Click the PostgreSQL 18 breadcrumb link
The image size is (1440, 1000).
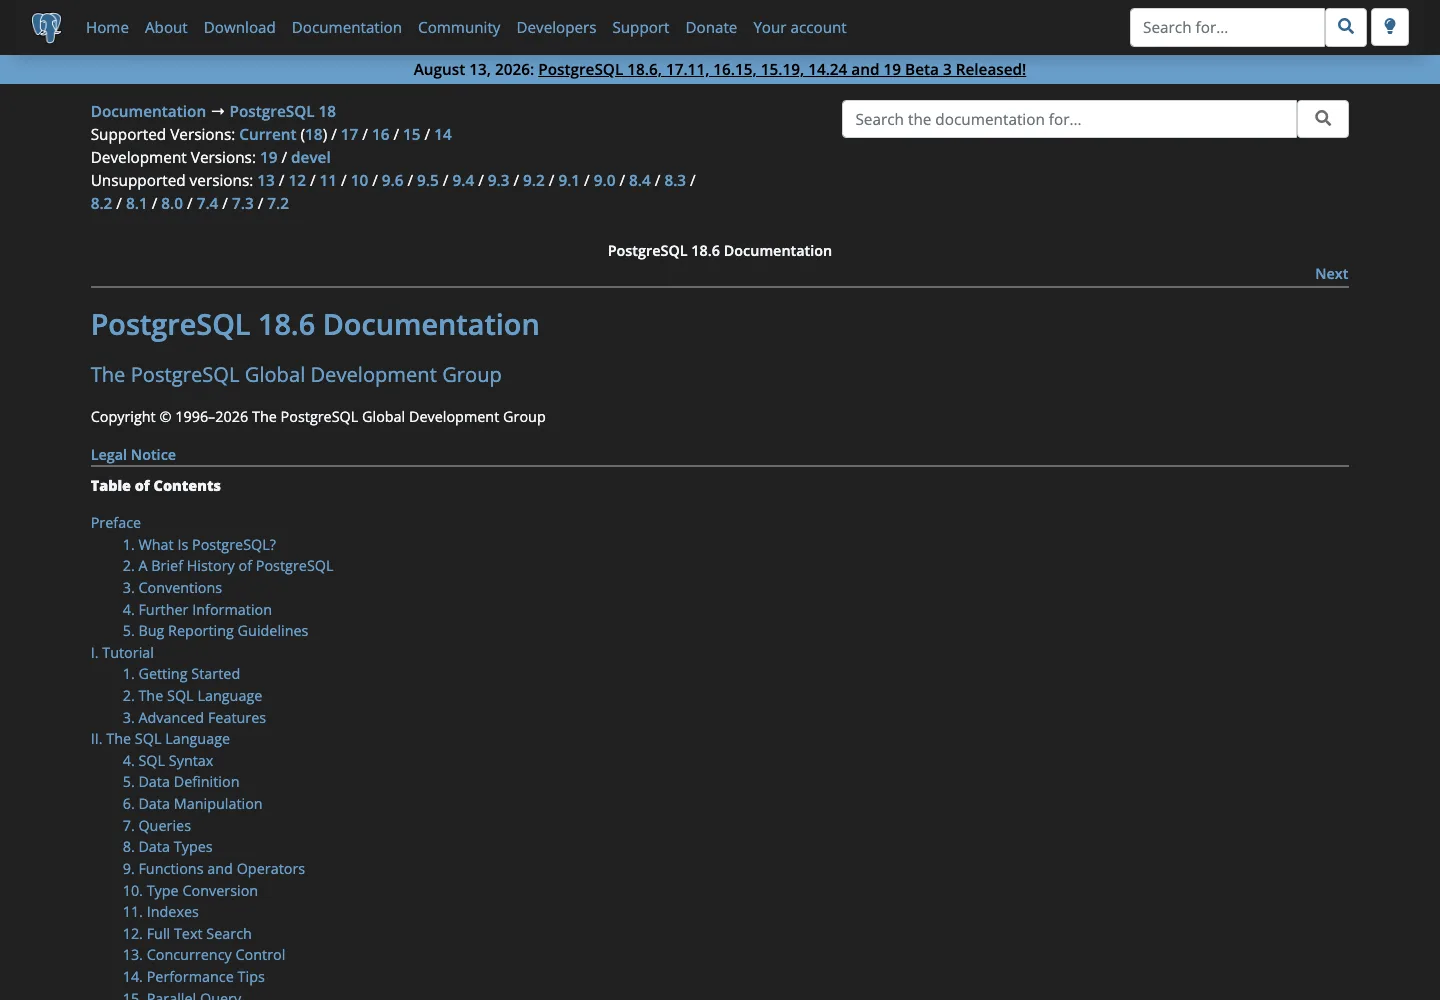[283, 111]
